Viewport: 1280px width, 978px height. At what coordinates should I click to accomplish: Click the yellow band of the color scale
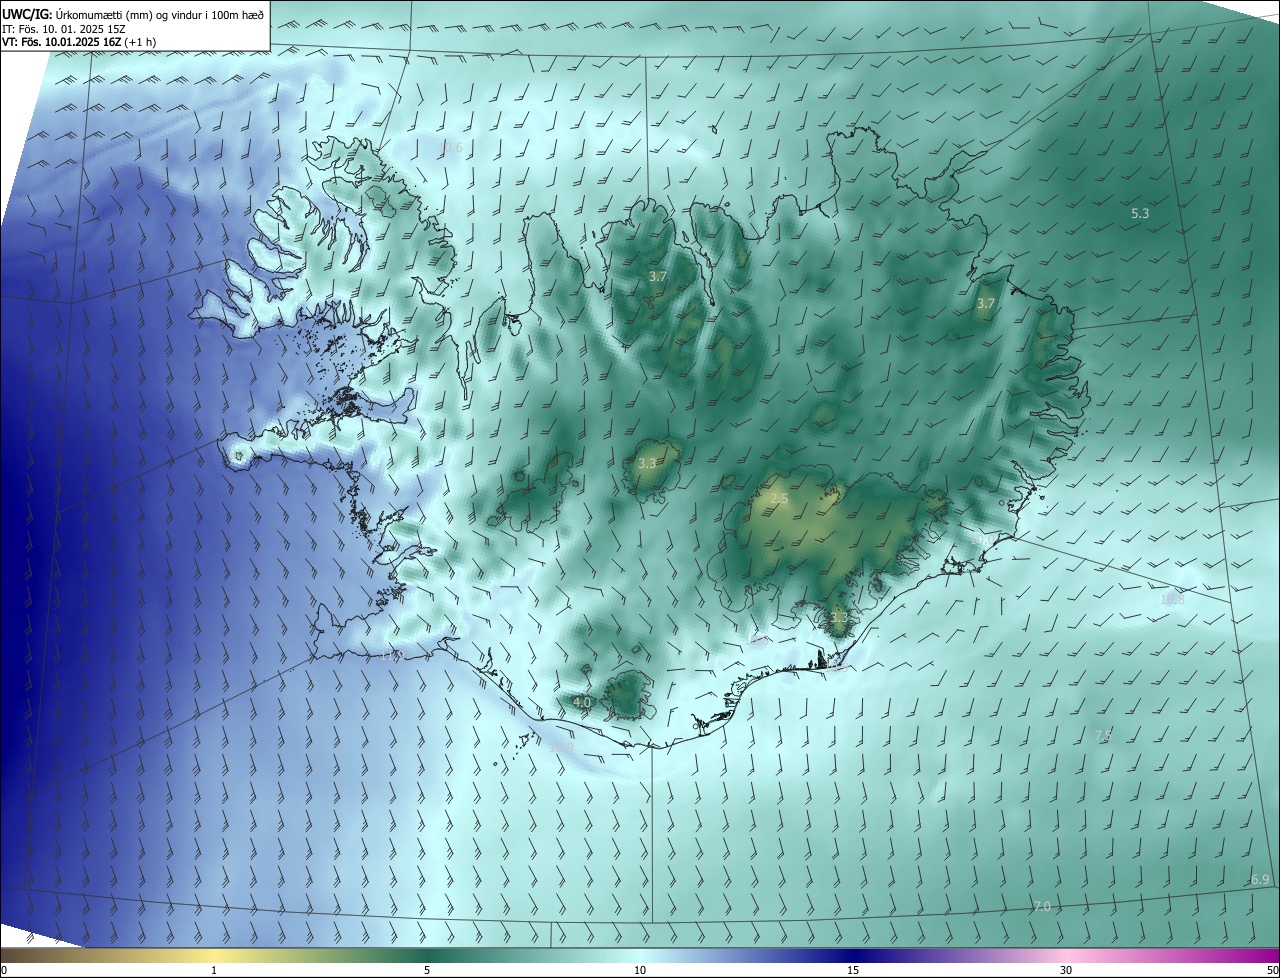coord(215,955)
